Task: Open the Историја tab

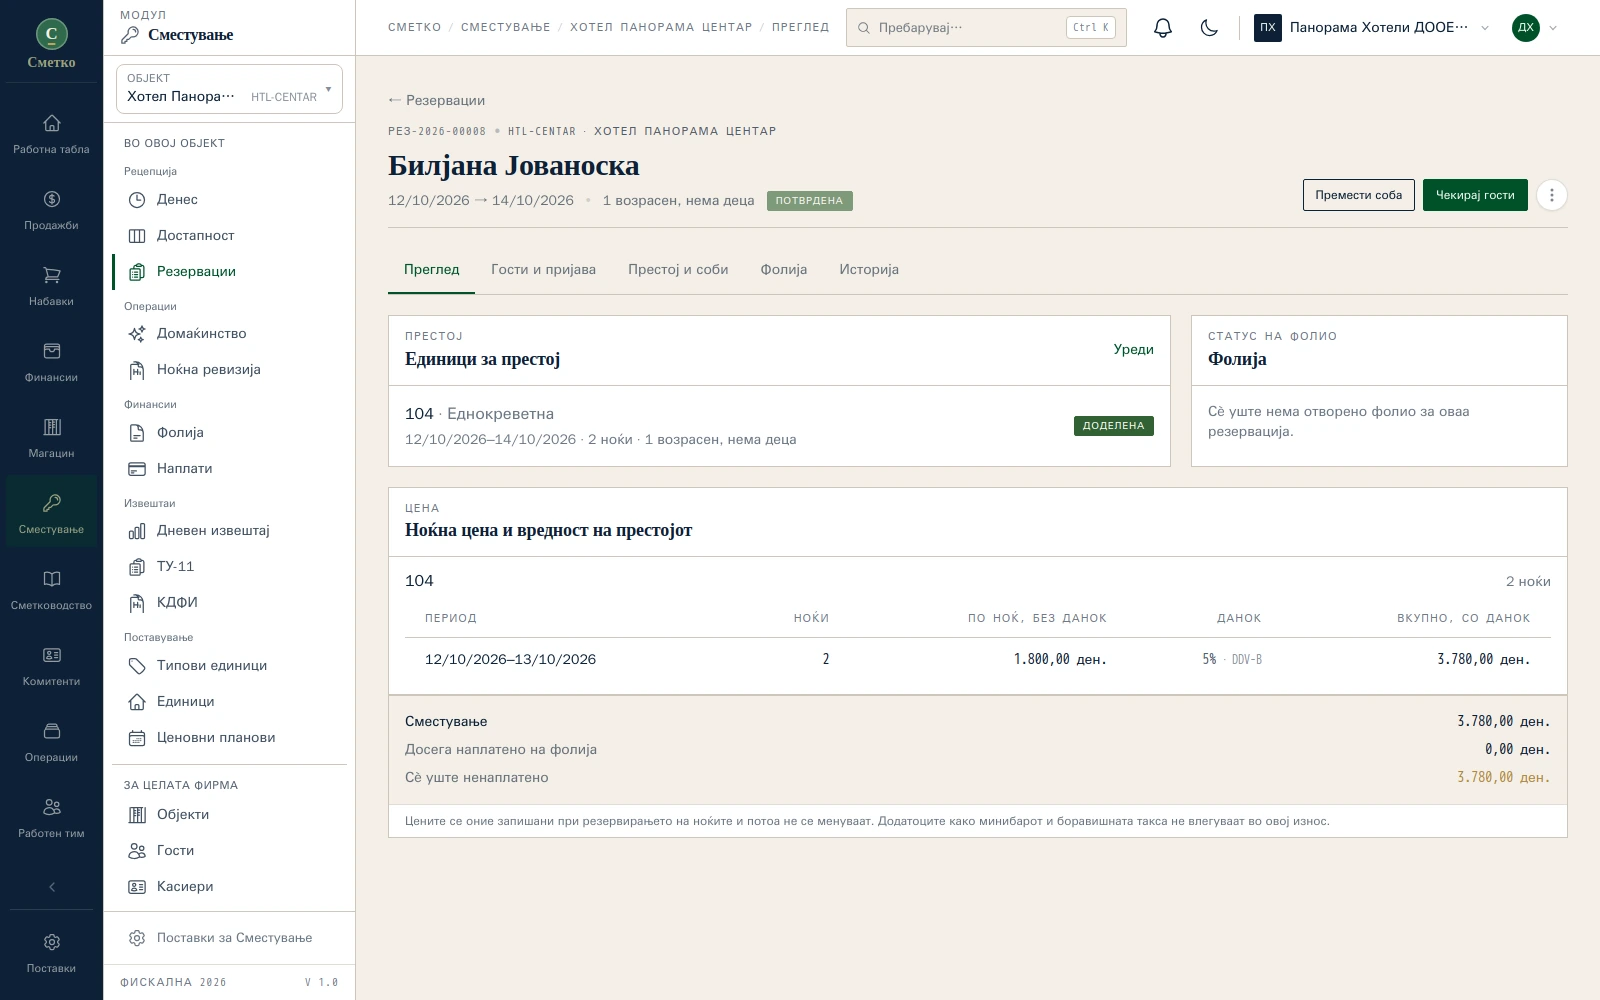Action: point(869,270)
